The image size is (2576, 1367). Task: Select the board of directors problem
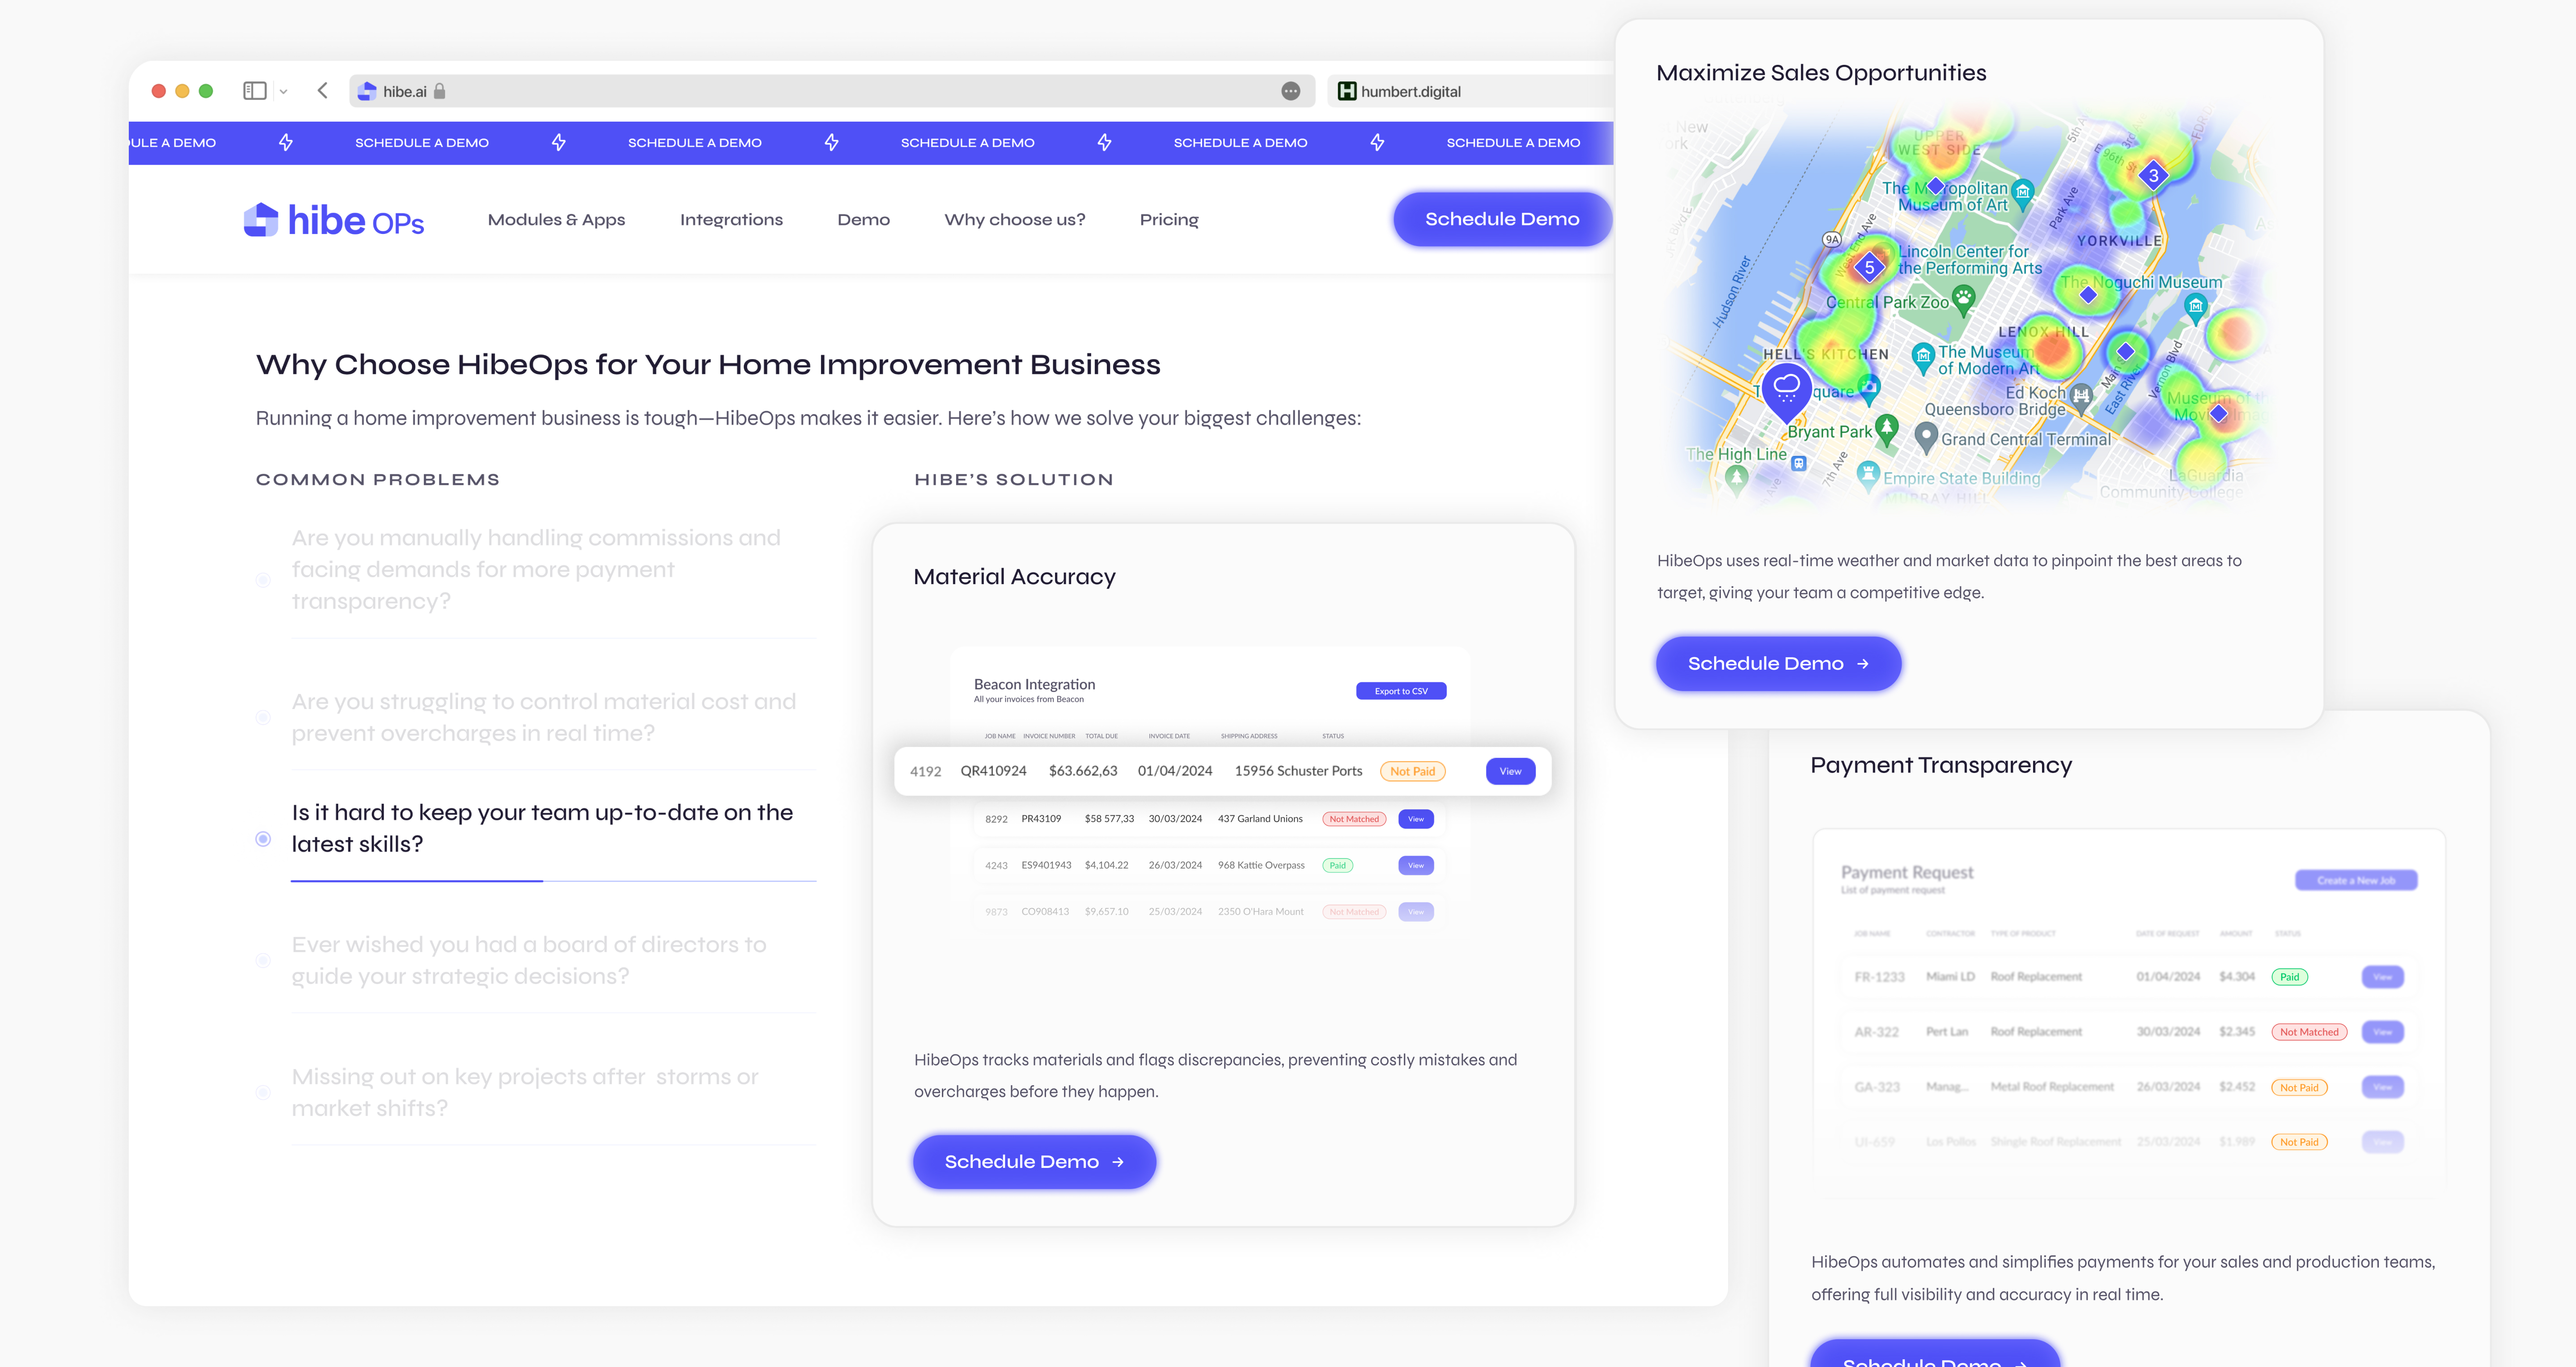(x=536, y=960)
